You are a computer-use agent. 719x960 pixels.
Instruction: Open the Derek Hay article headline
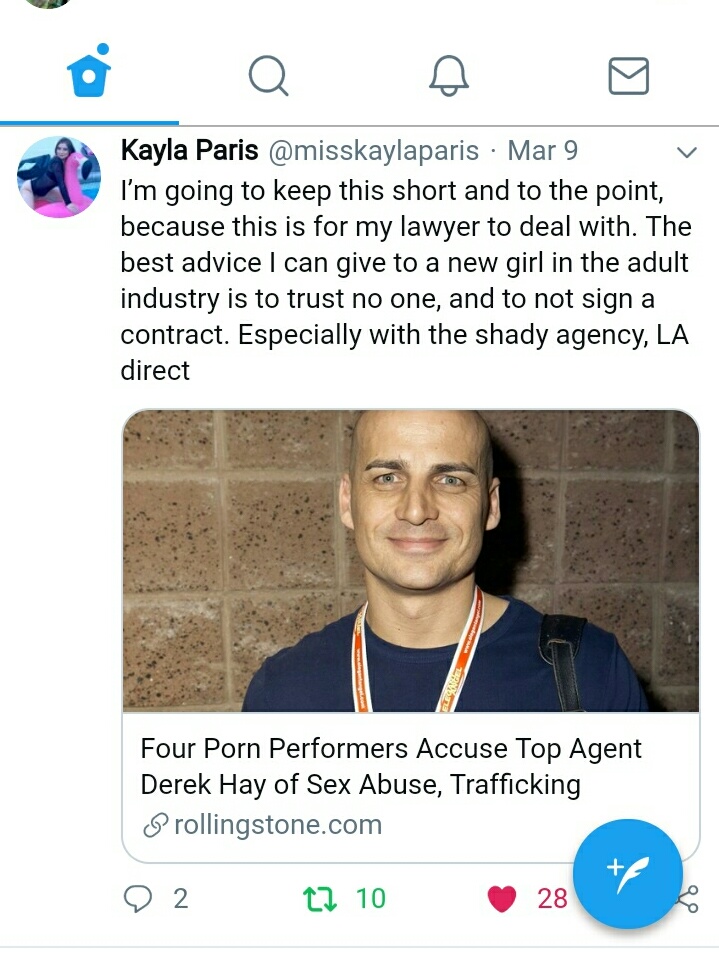pyautogui.click(x=391, y=767)
